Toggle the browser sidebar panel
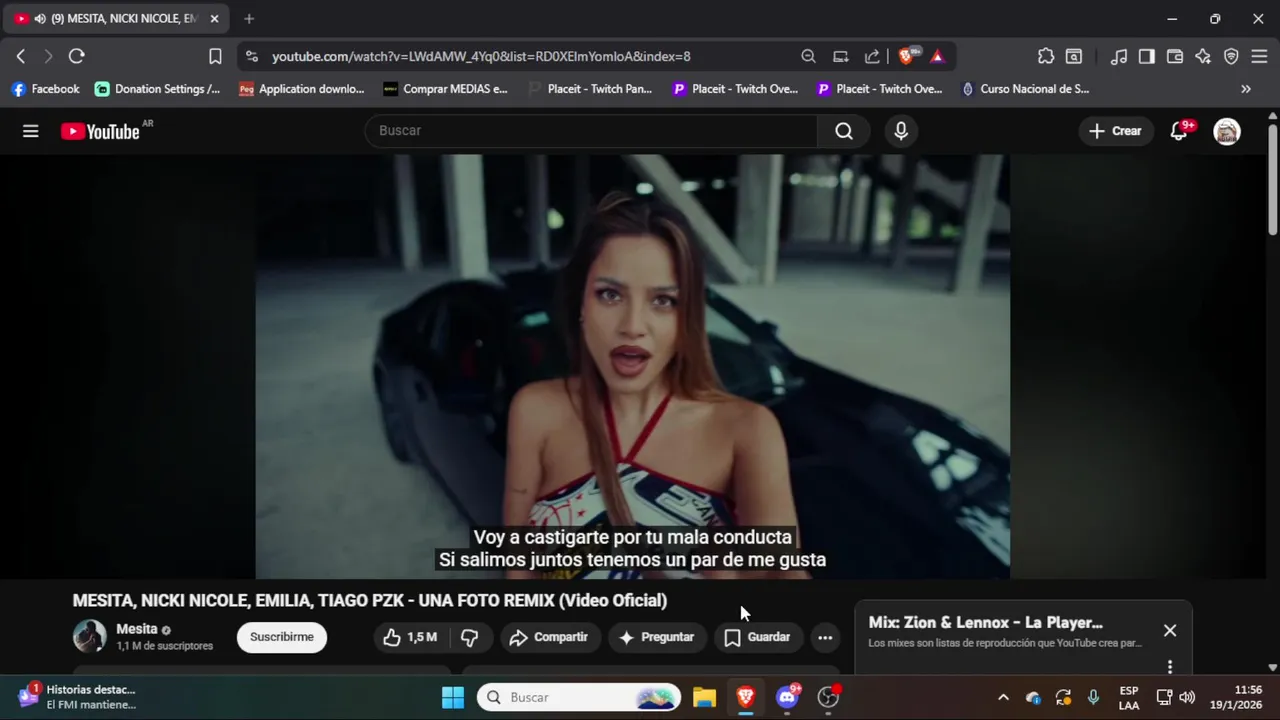 coord(1147,56)
